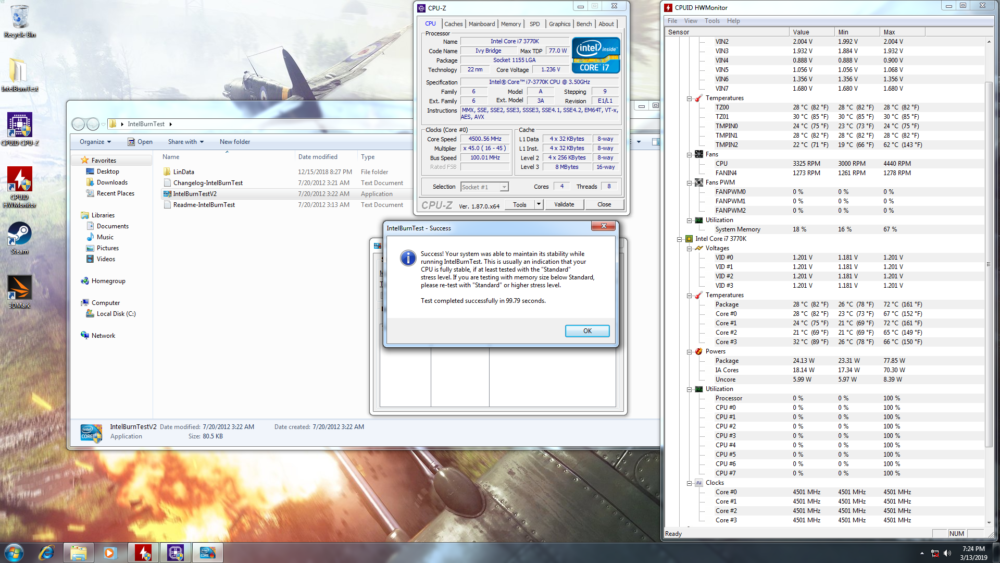Open Homegroup in Explorer sidebar
Screen dimensions: 1000x563
tap(108, 281)
